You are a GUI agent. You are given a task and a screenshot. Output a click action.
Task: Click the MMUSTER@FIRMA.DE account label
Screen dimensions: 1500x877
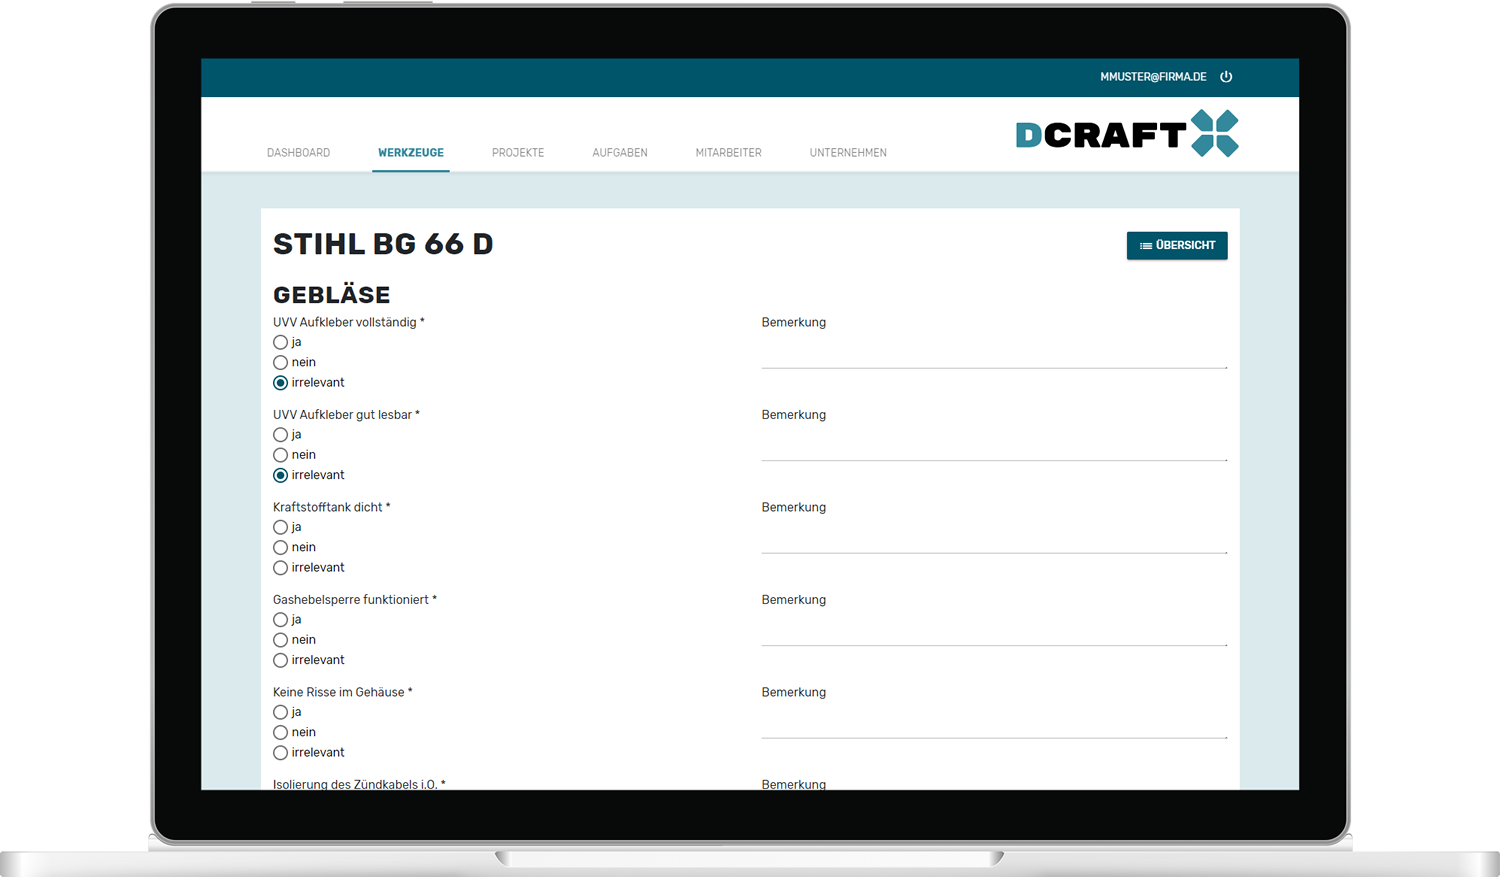[x=1153, y=77]
